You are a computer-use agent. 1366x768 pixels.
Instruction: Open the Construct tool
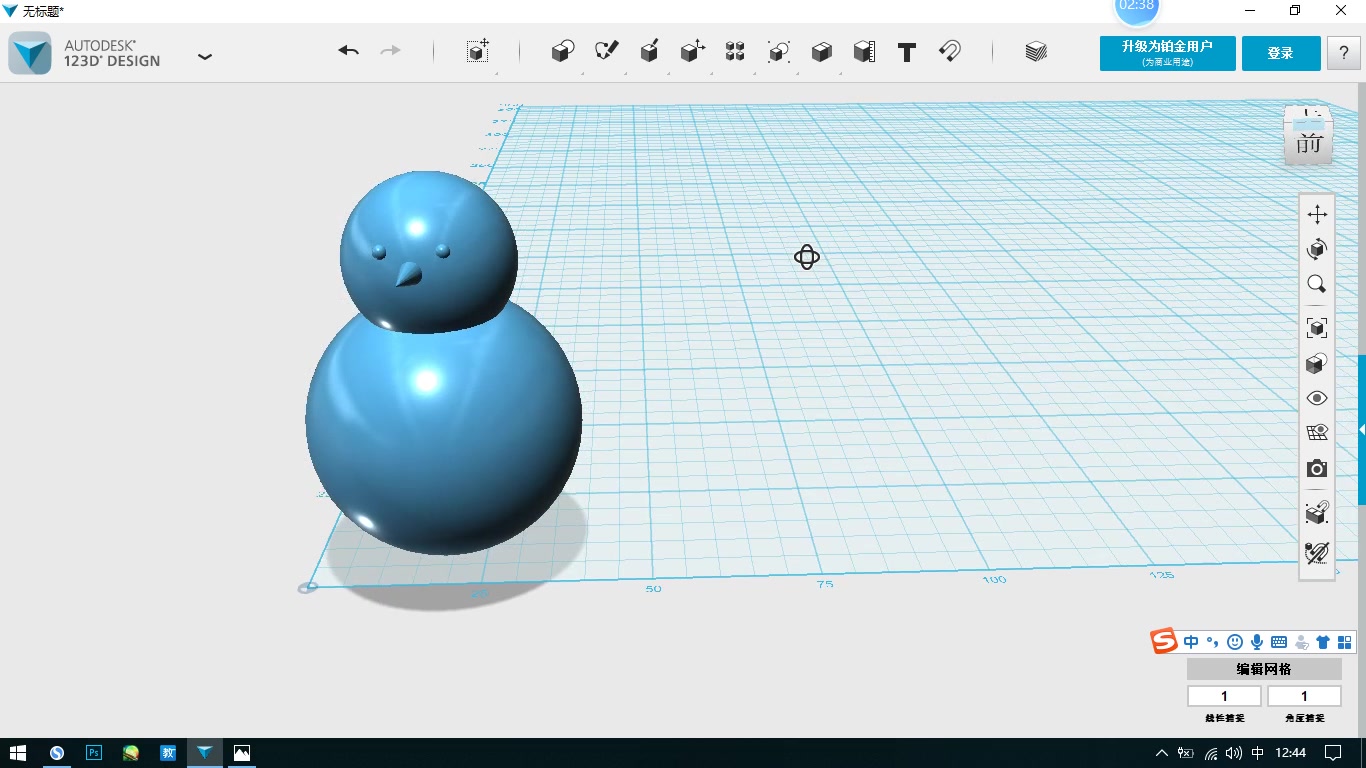[x=649, y=52]
